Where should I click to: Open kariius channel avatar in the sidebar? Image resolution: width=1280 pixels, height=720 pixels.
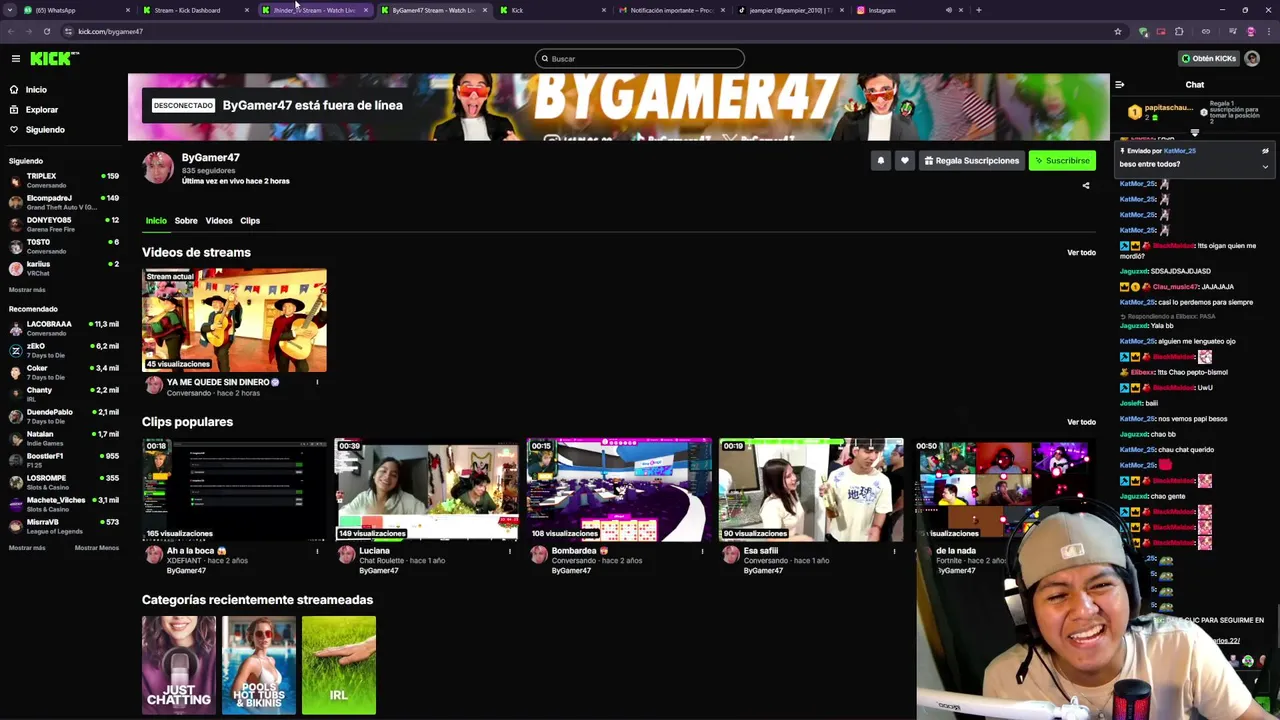tap(15, 268)
